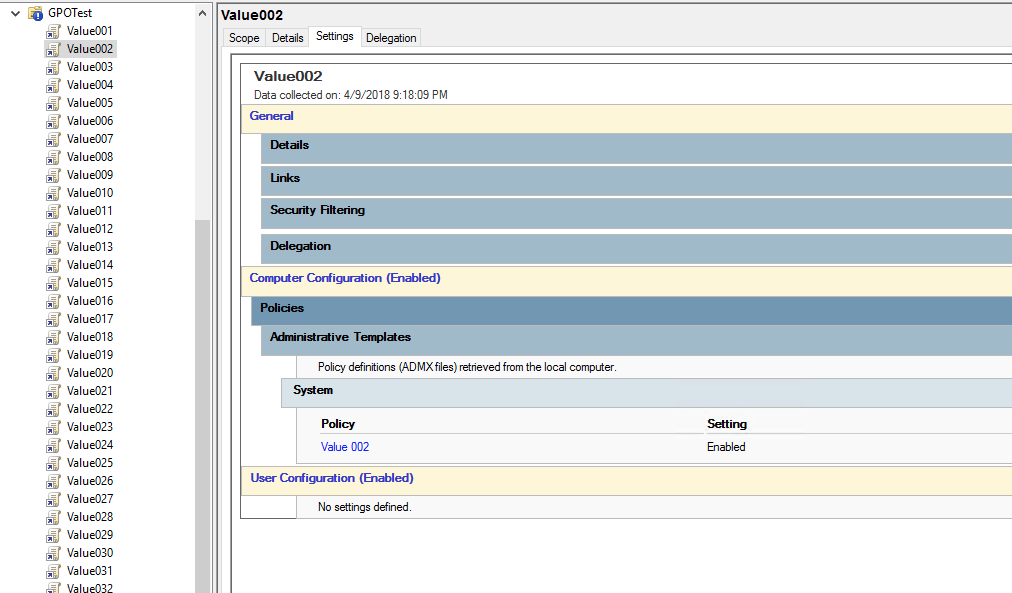This screenshot has width=1012, height=593.
Task: Click the Value005 GPO link icon
Action: coord(54,103)
